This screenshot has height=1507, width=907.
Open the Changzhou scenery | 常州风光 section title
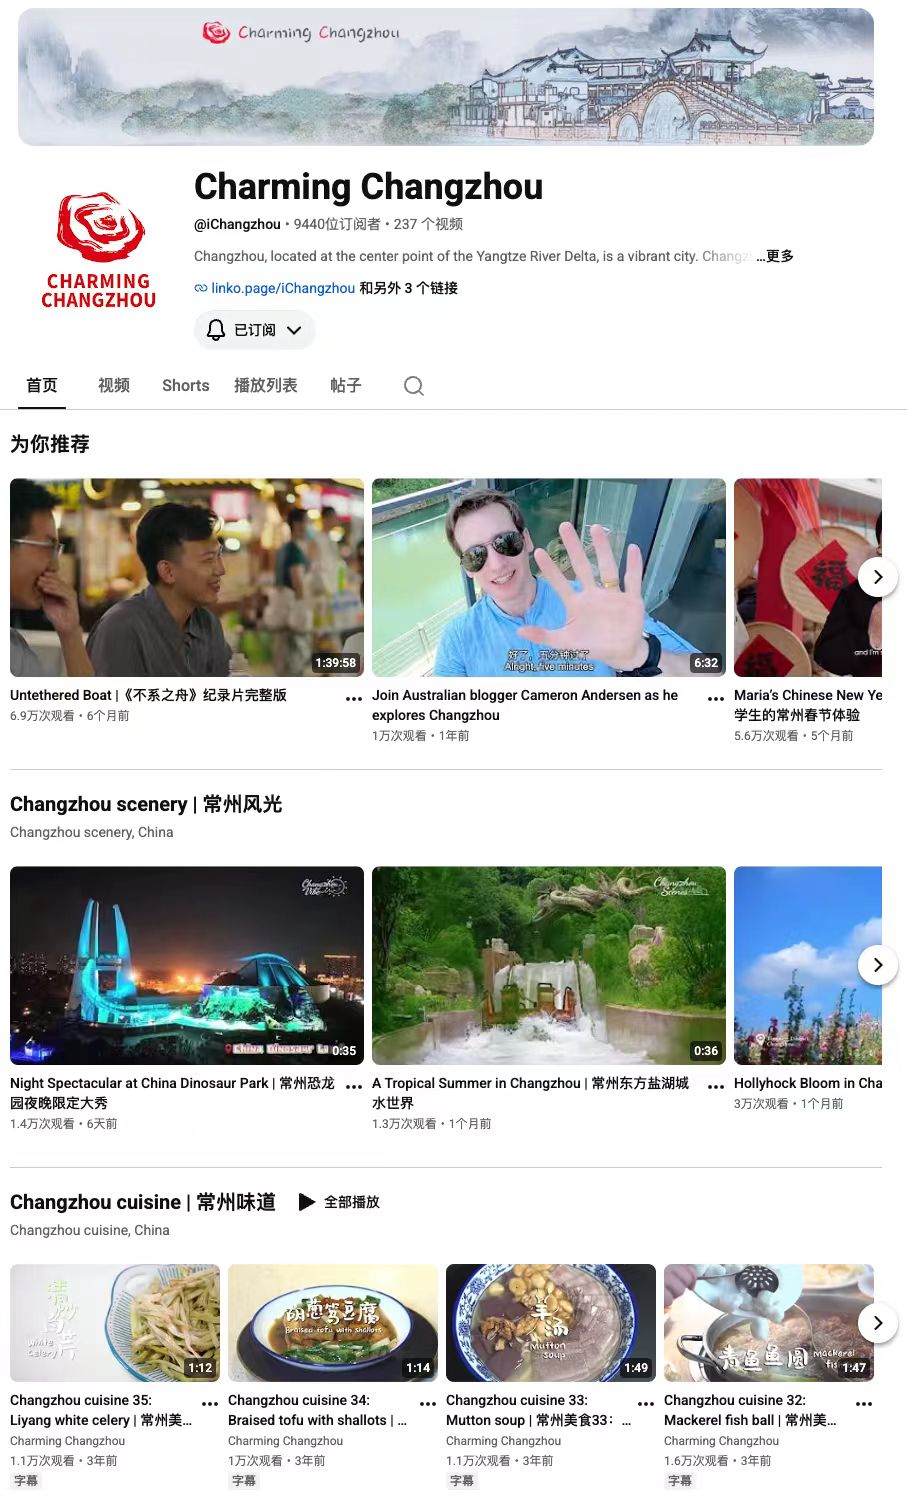[146, 804]
